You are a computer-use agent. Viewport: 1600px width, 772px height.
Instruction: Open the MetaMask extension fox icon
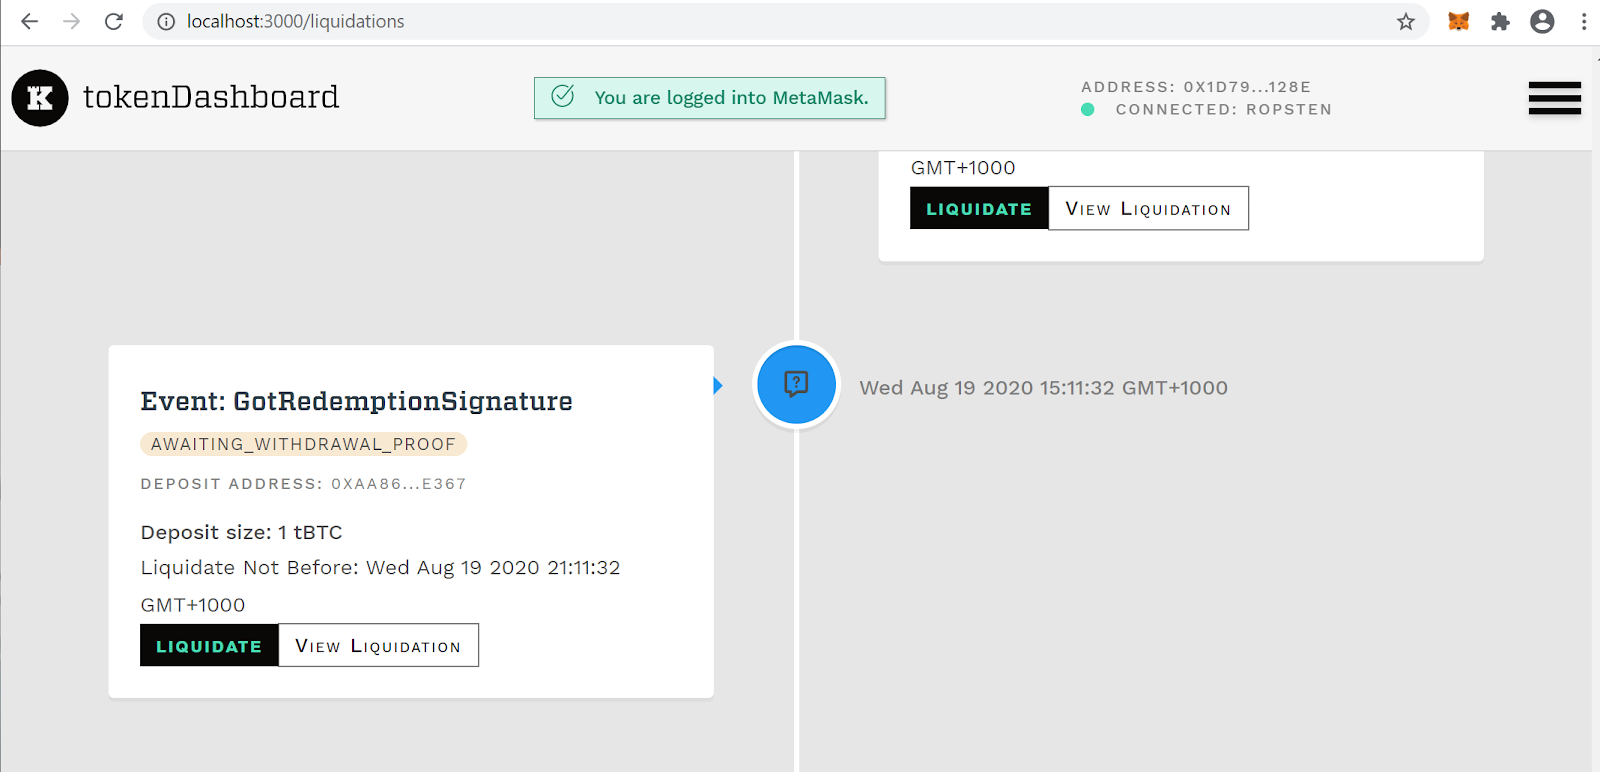[1459, 21]
